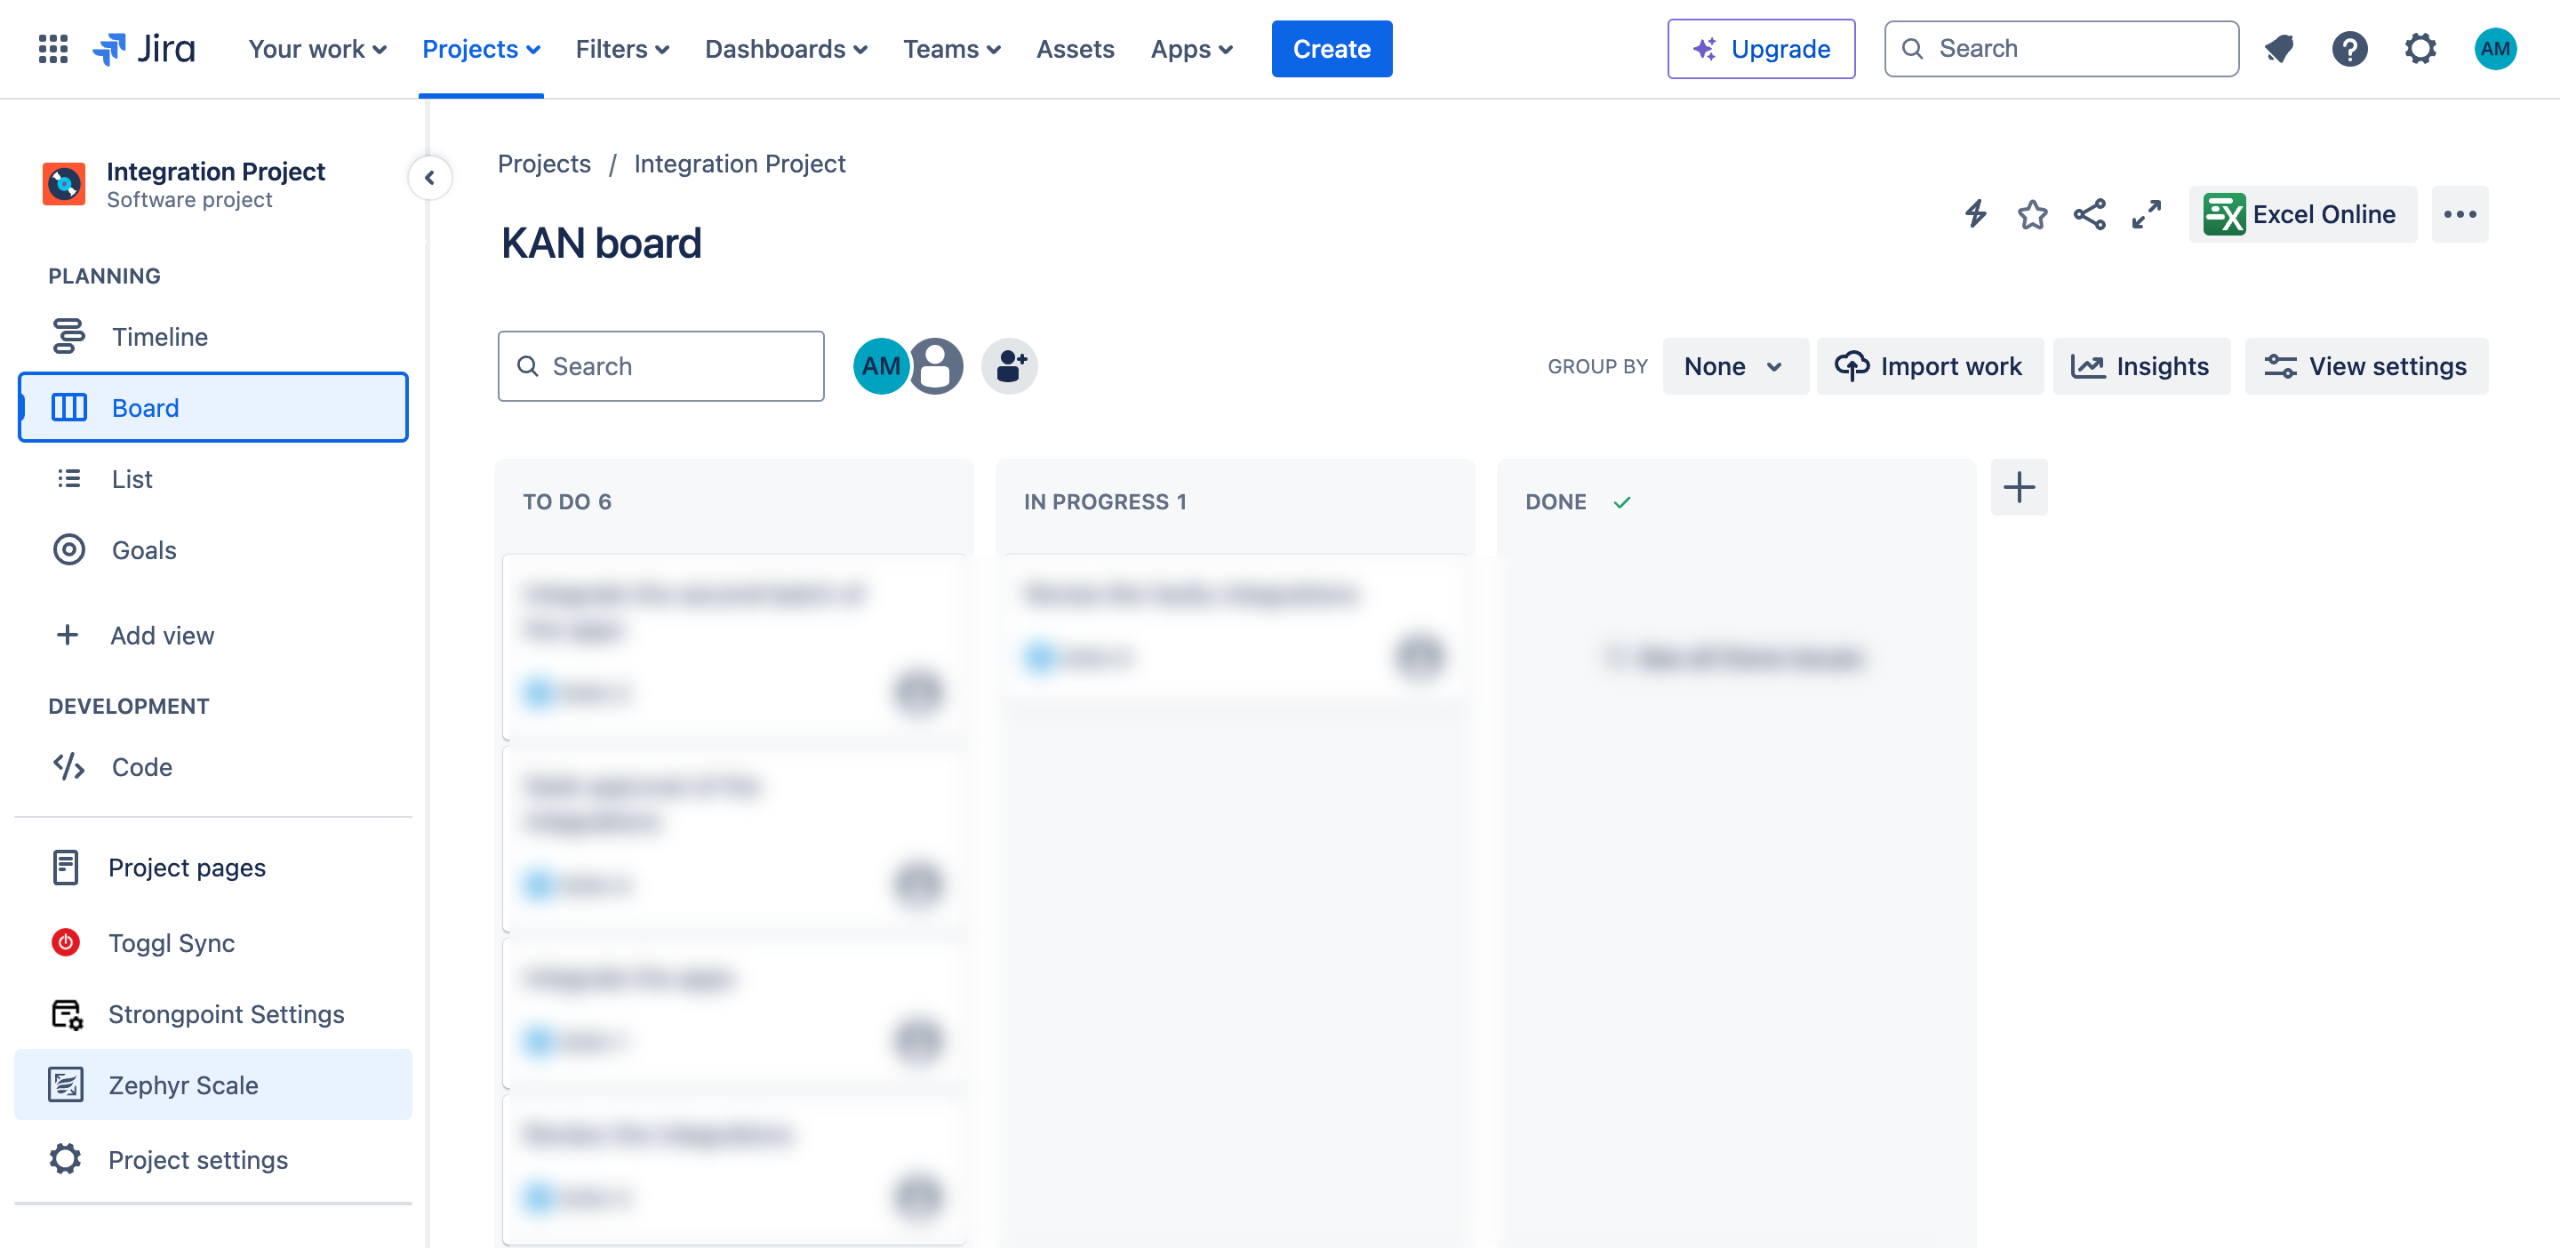The width and height of the screenshot is (2560, 1248).
Task: Click the add people icon
Action: tap(1009, 366)
